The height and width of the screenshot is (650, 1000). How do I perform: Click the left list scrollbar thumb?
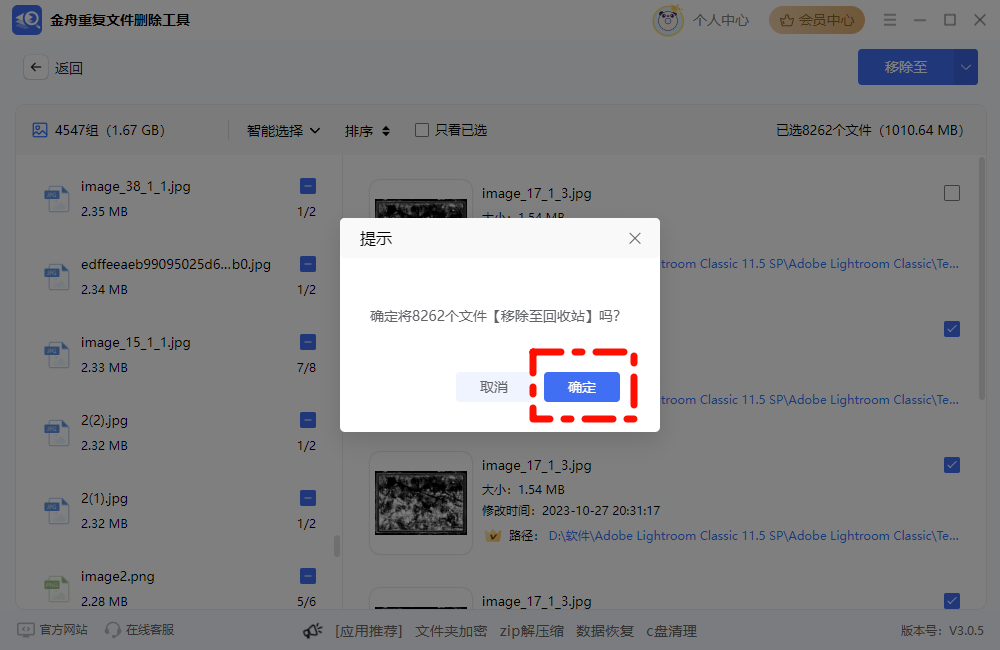tap(337, 546)
